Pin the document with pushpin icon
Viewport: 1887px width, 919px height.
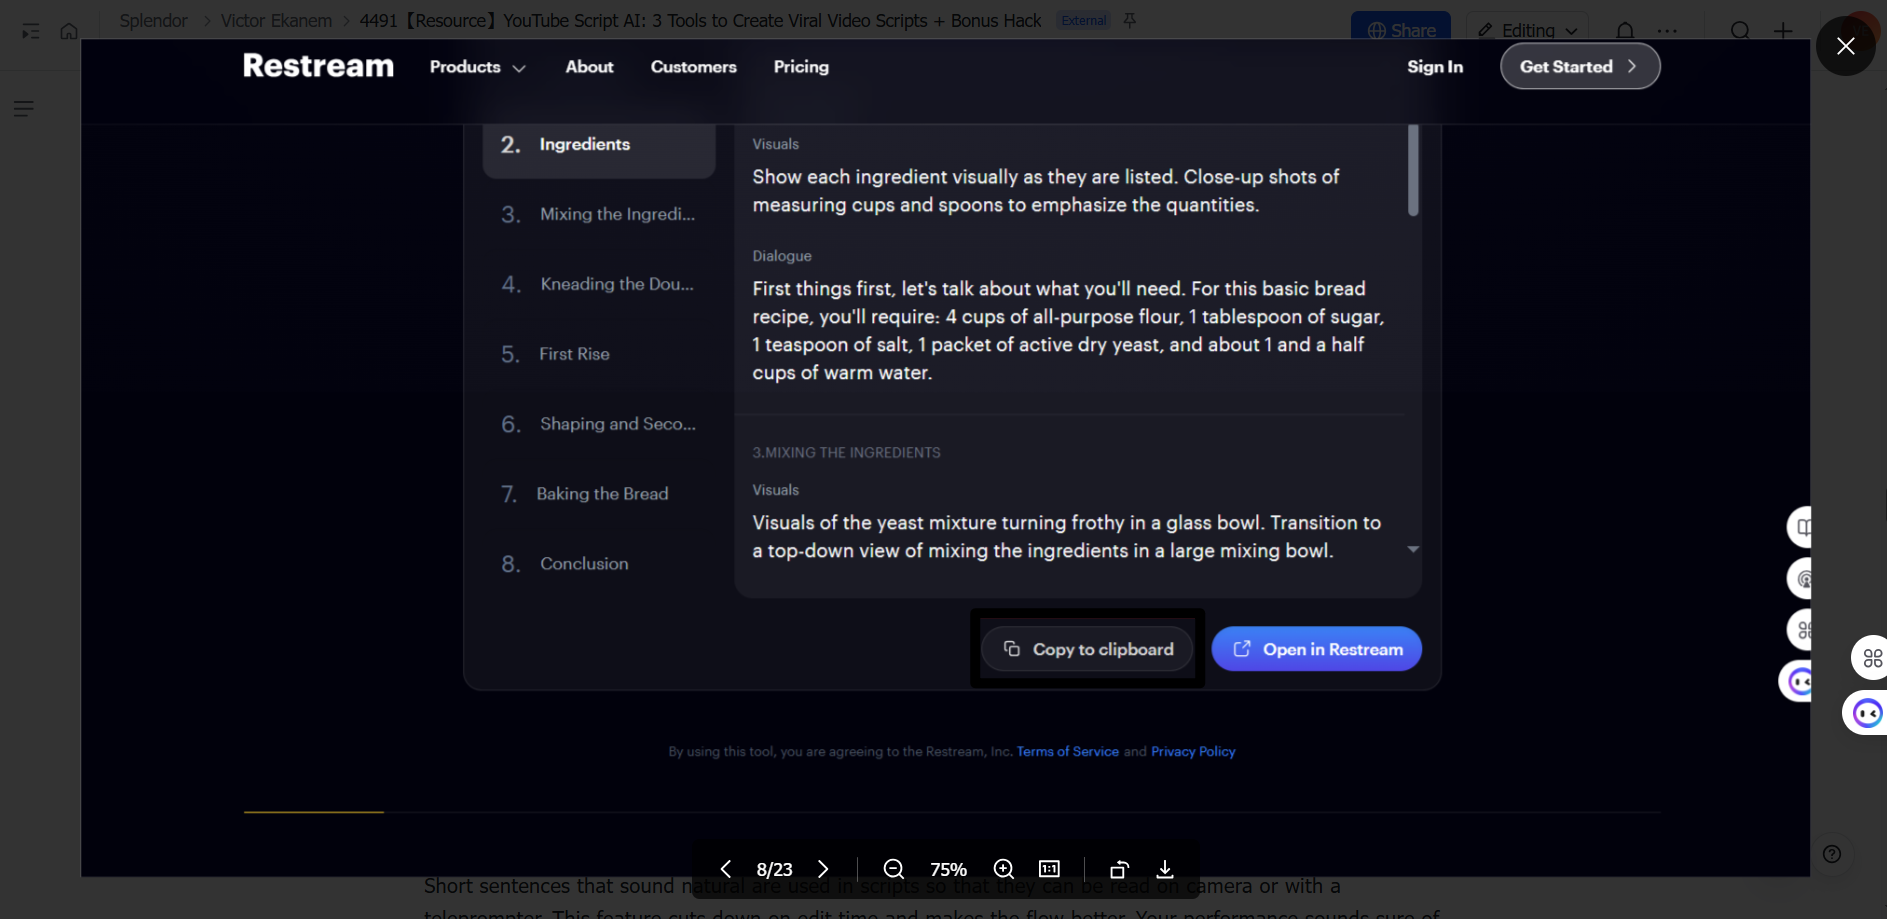[x=1130, y=20]
